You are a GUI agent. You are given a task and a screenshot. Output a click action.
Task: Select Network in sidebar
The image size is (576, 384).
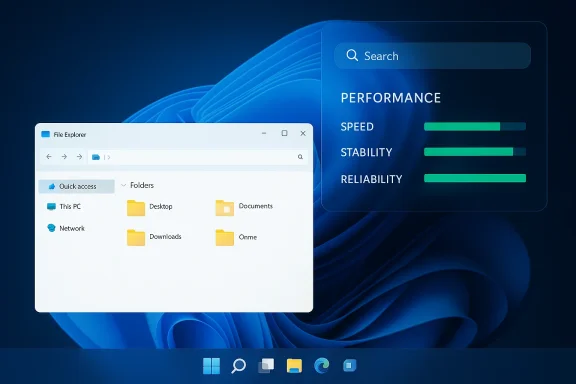66,228
